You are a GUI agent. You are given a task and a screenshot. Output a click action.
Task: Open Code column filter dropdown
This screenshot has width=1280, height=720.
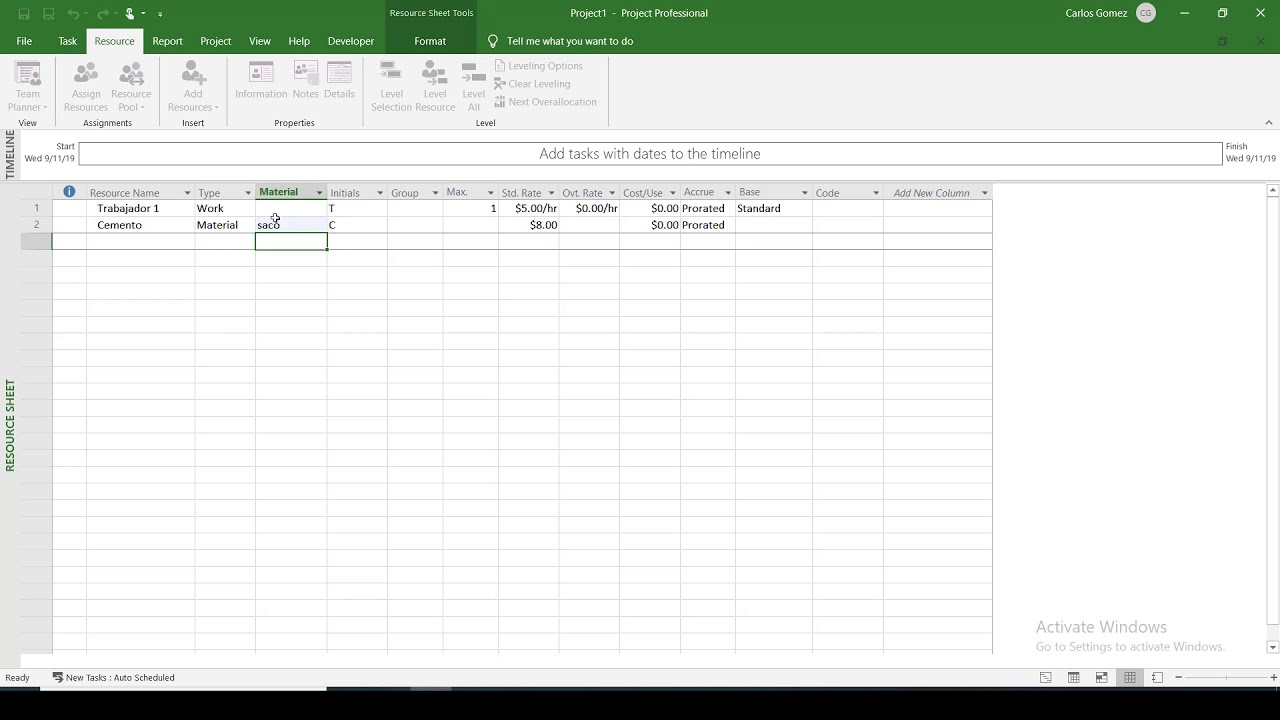[876, 193]
